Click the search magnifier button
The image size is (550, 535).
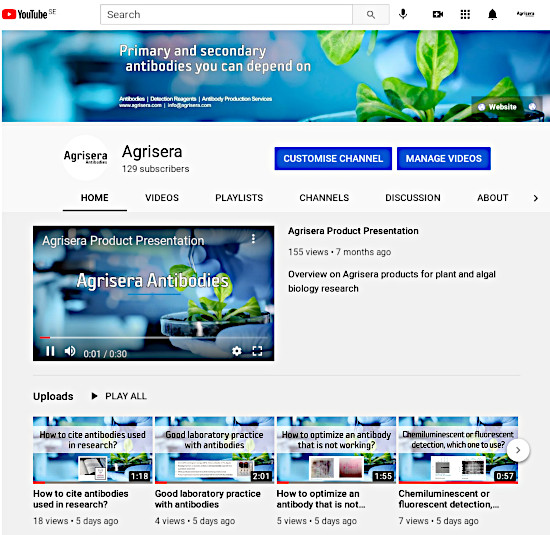tap(371, 14)
